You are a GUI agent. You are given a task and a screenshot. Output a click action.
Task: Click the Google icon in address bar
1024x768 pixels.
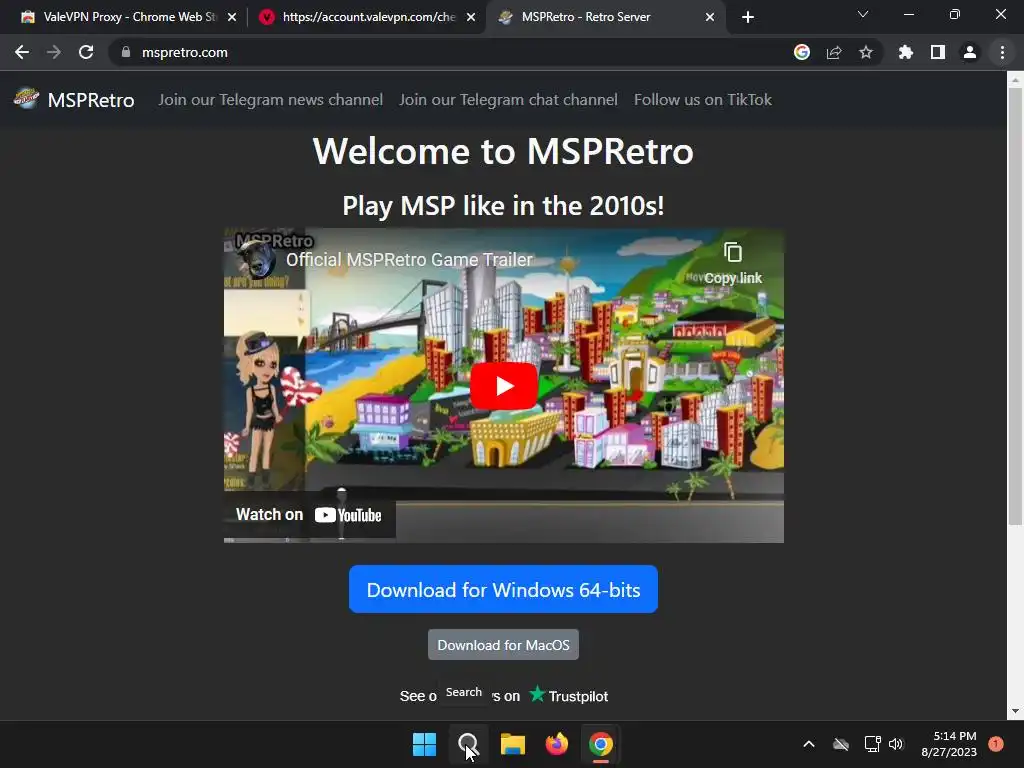(x=802, y=52)
